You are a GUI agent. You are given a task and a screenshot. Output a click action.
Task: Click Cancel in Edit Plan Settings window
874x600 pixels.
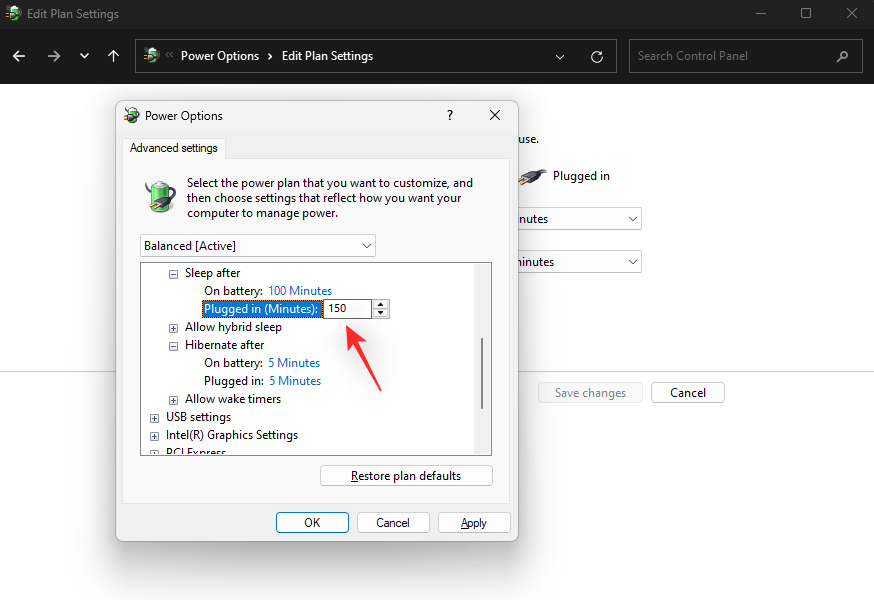point(688,393)
